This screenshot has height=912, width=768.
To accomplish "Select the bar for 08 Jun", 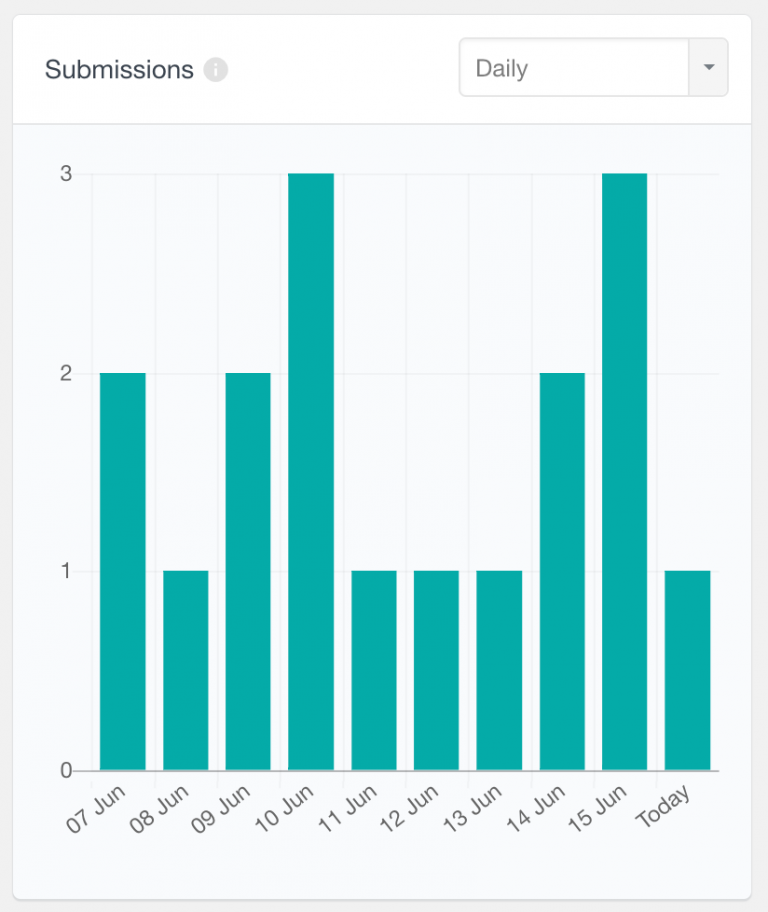I will (184, 670).
